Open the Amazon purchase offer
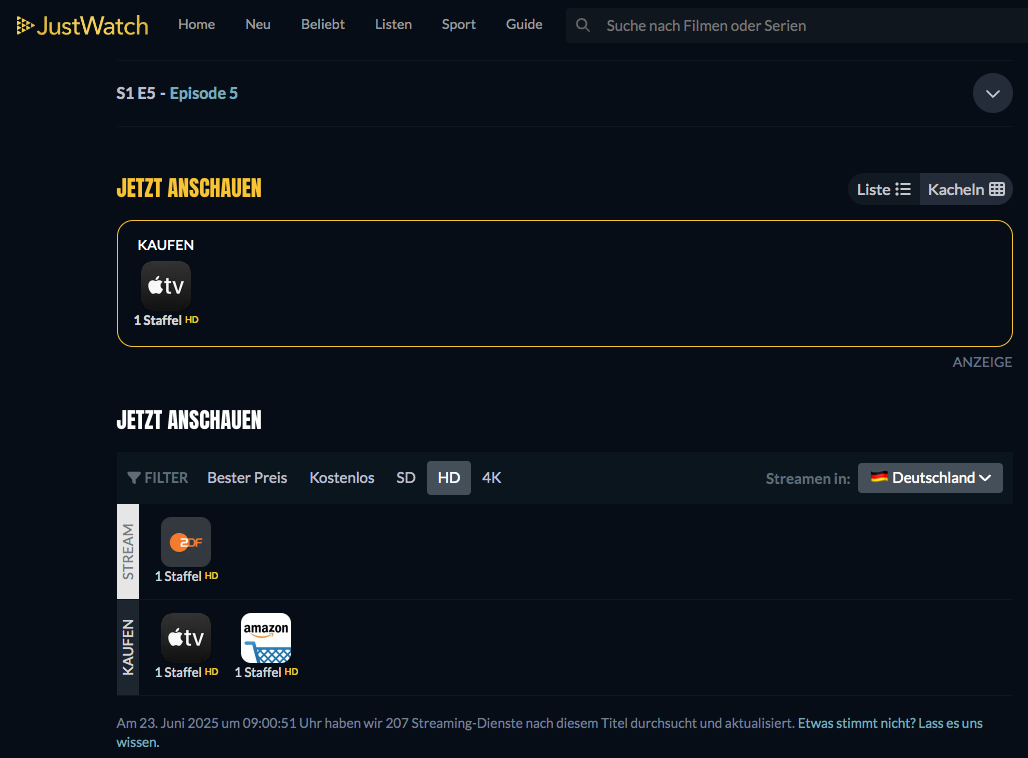Viewport: 1028px width, 758px height. (x=266, y=638)
